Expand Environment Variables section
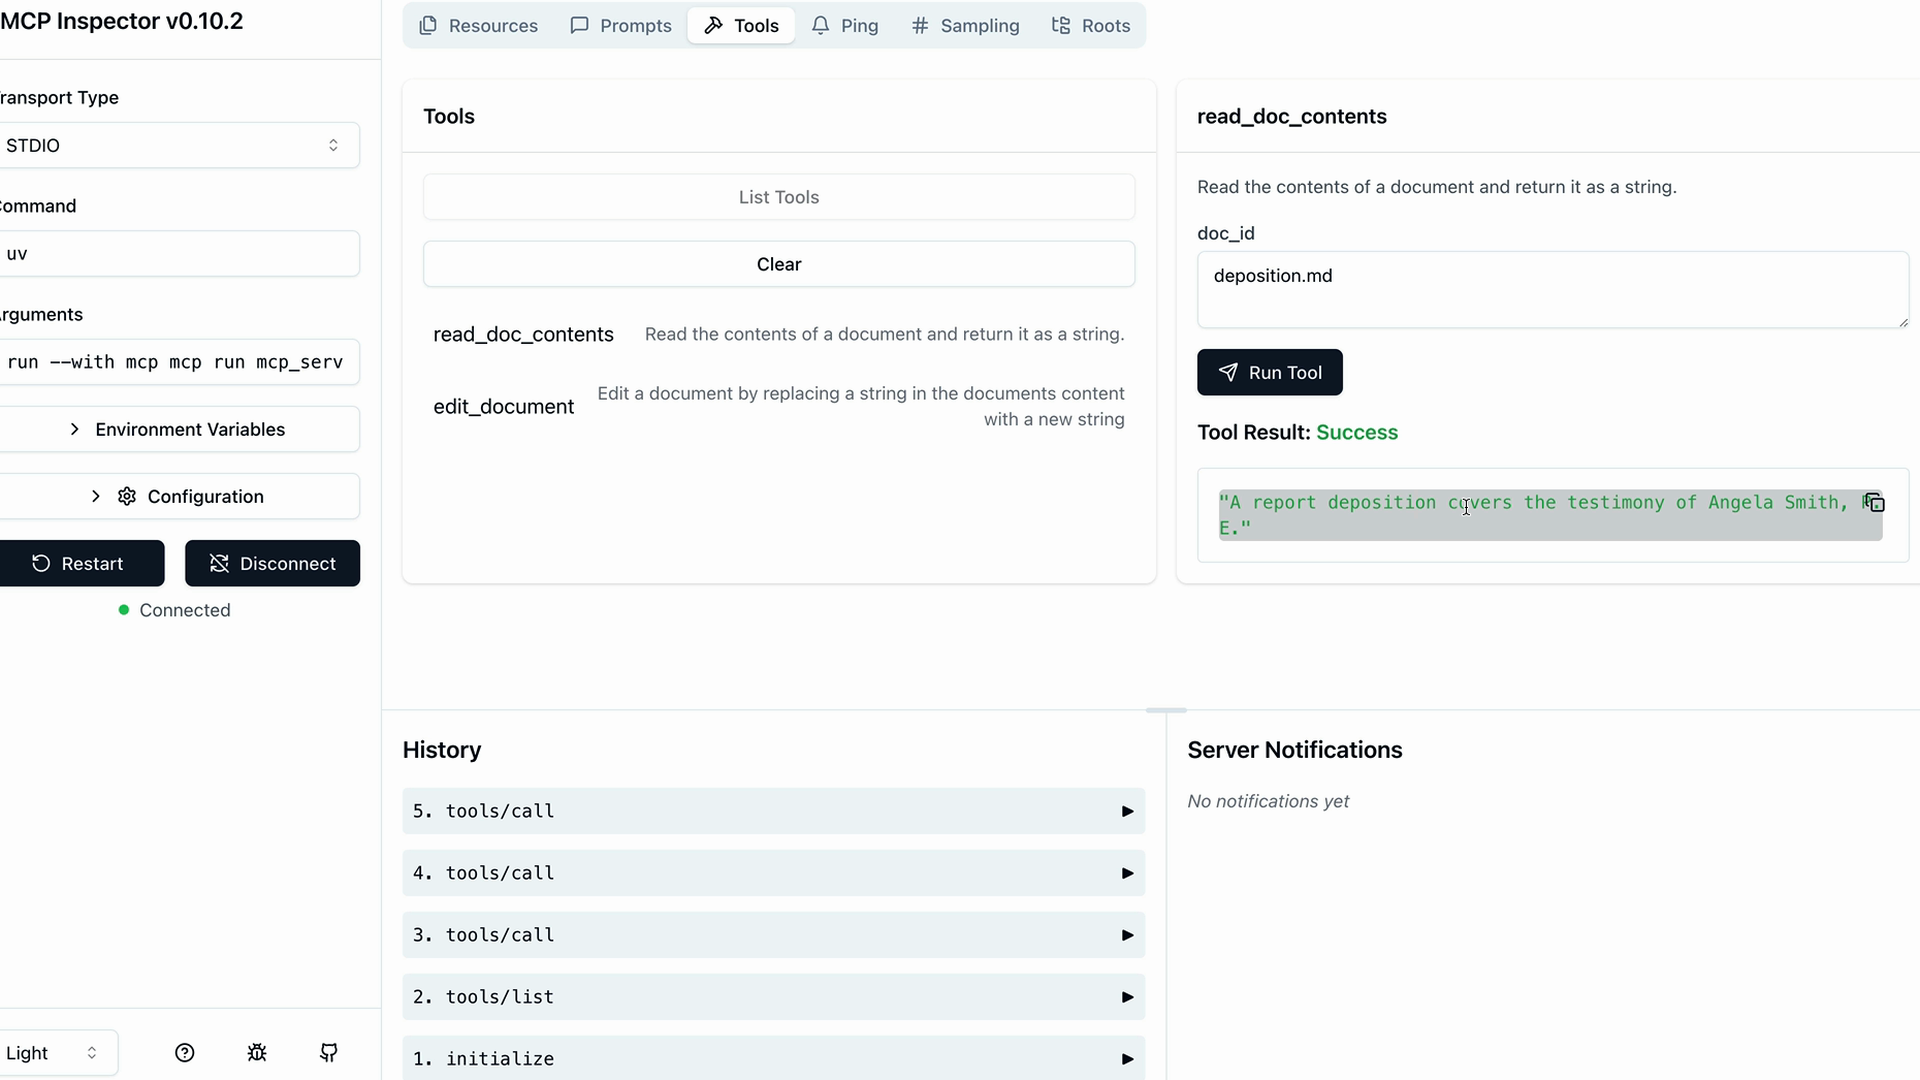Image resolution: width=1920 pixels, height=1080 pixels. [x=178, y=429]
